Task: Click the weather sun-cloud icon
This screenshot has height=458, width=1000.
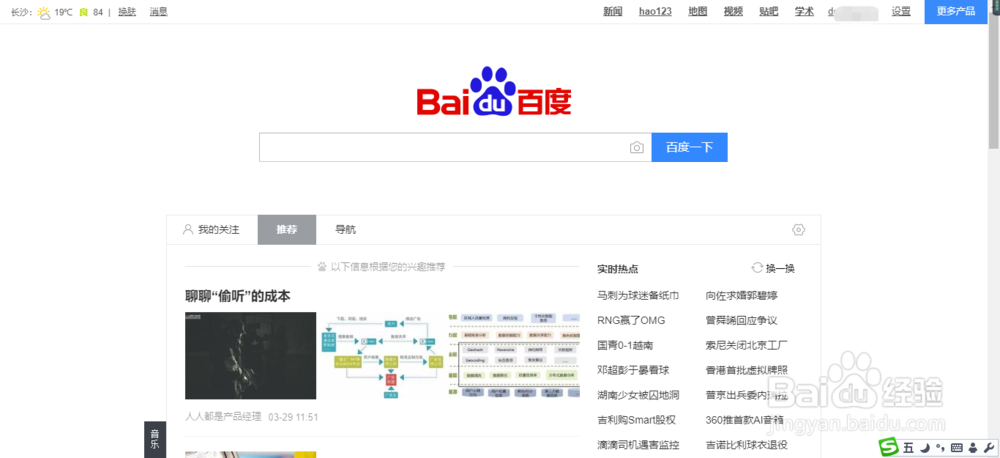Action: point(44,12)
